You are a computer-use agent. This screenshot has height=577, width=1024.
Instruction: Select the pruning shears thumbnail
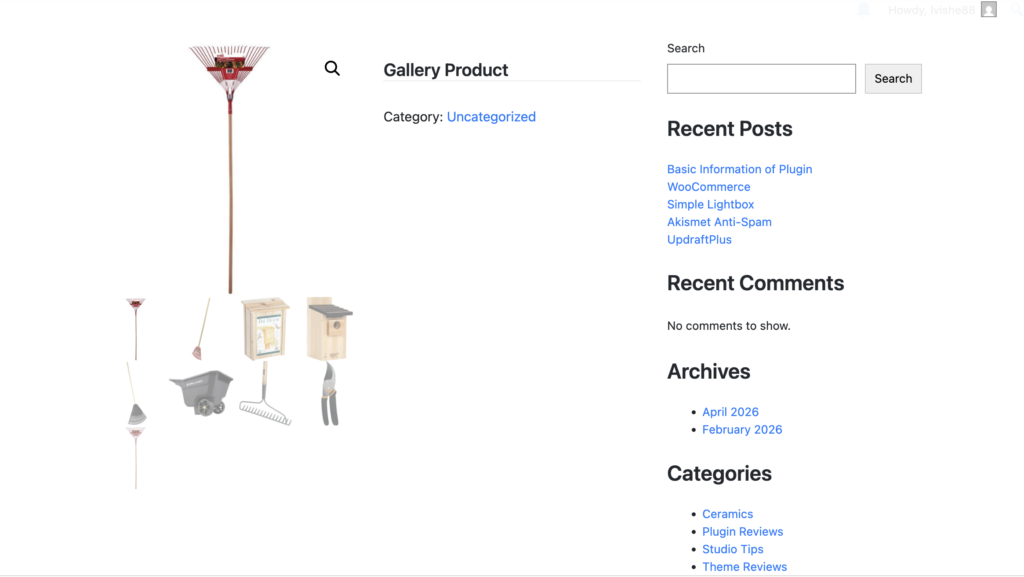click(329, 394)
